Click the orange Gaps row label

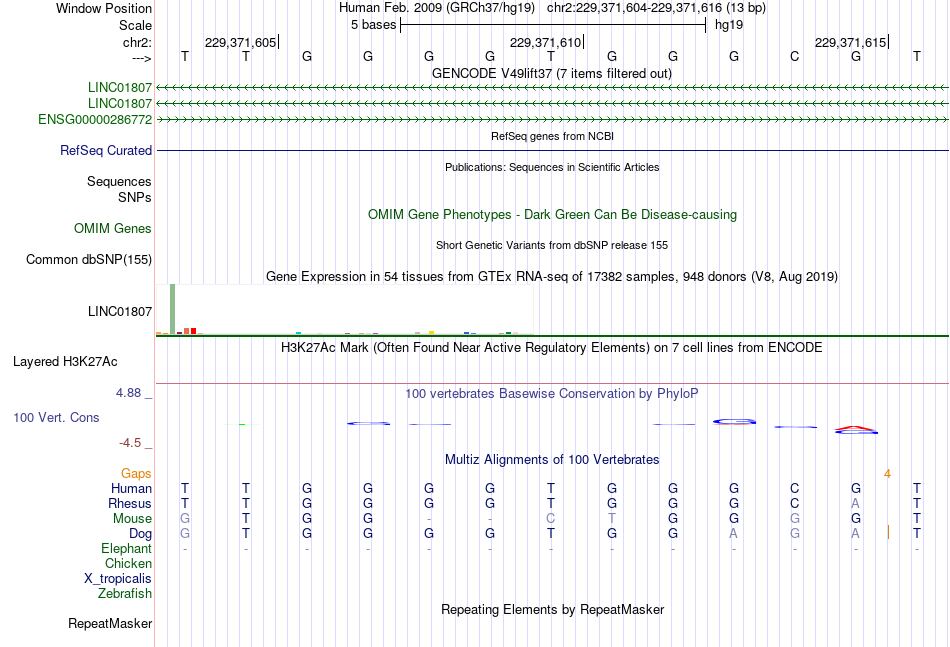(136, 473)
